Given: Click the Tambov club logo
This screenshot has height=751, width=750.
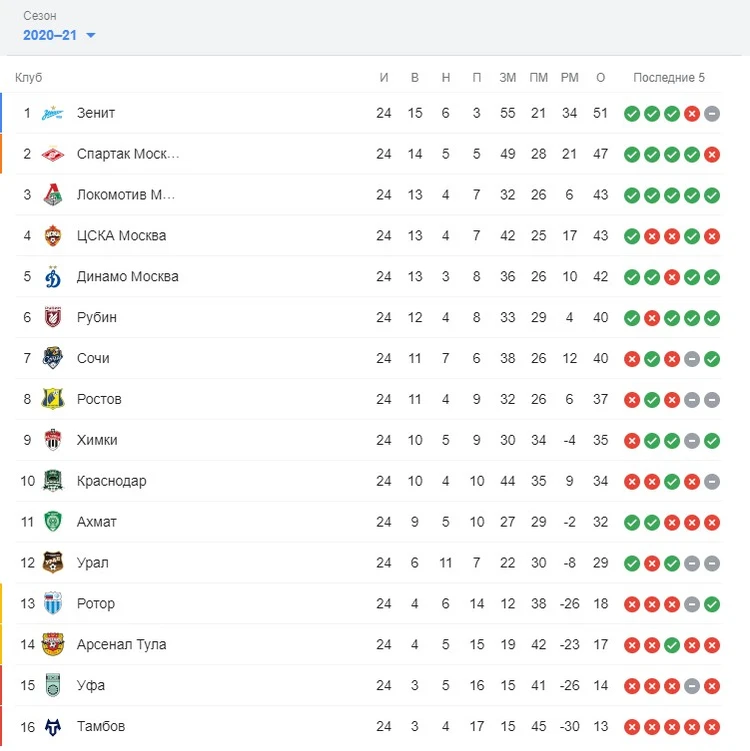Looking at the screenshot, I should [x=52, y=726].
